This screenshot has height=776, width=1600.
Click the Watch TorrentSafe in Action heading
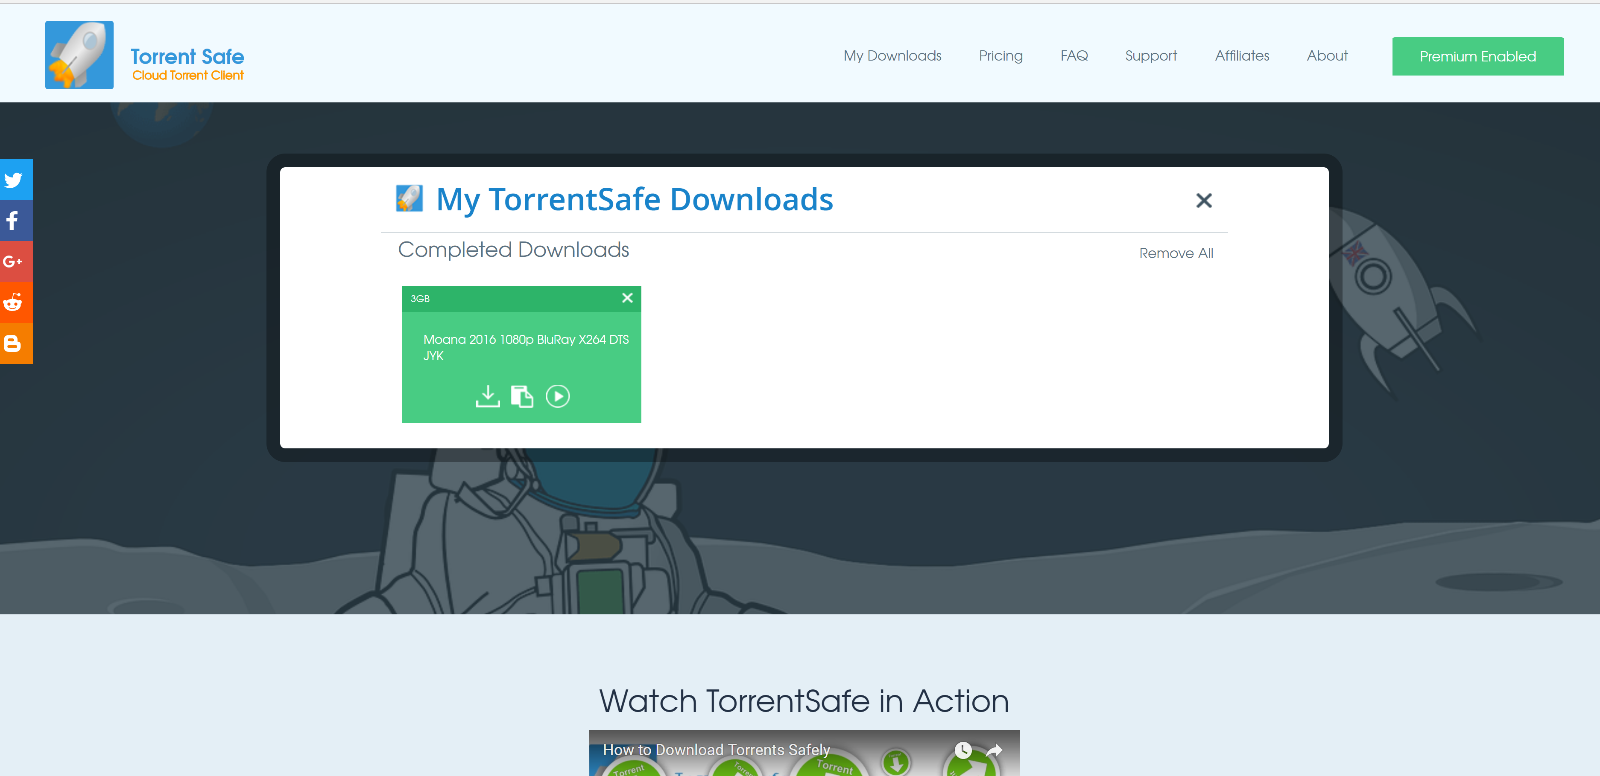[x=804, y=701]
